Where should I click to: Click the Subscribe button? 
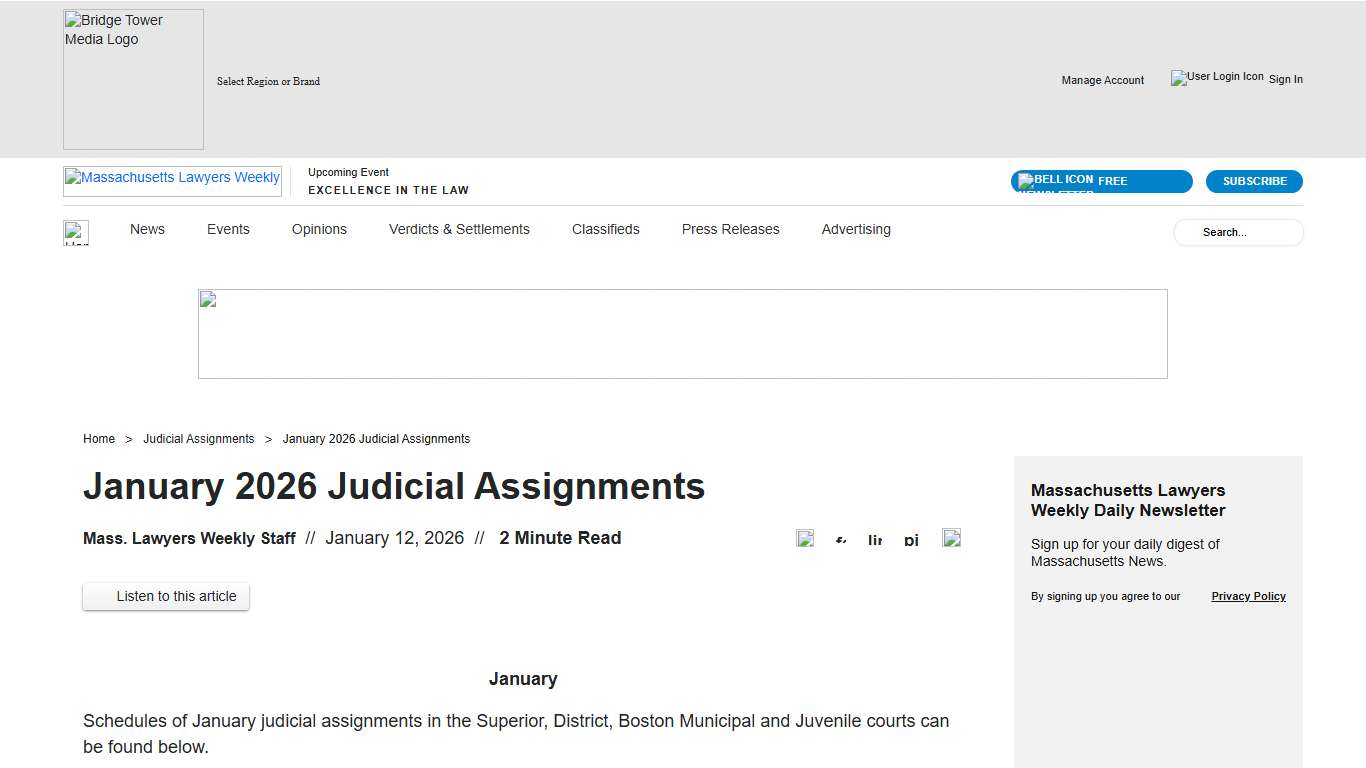[1254, 181]
